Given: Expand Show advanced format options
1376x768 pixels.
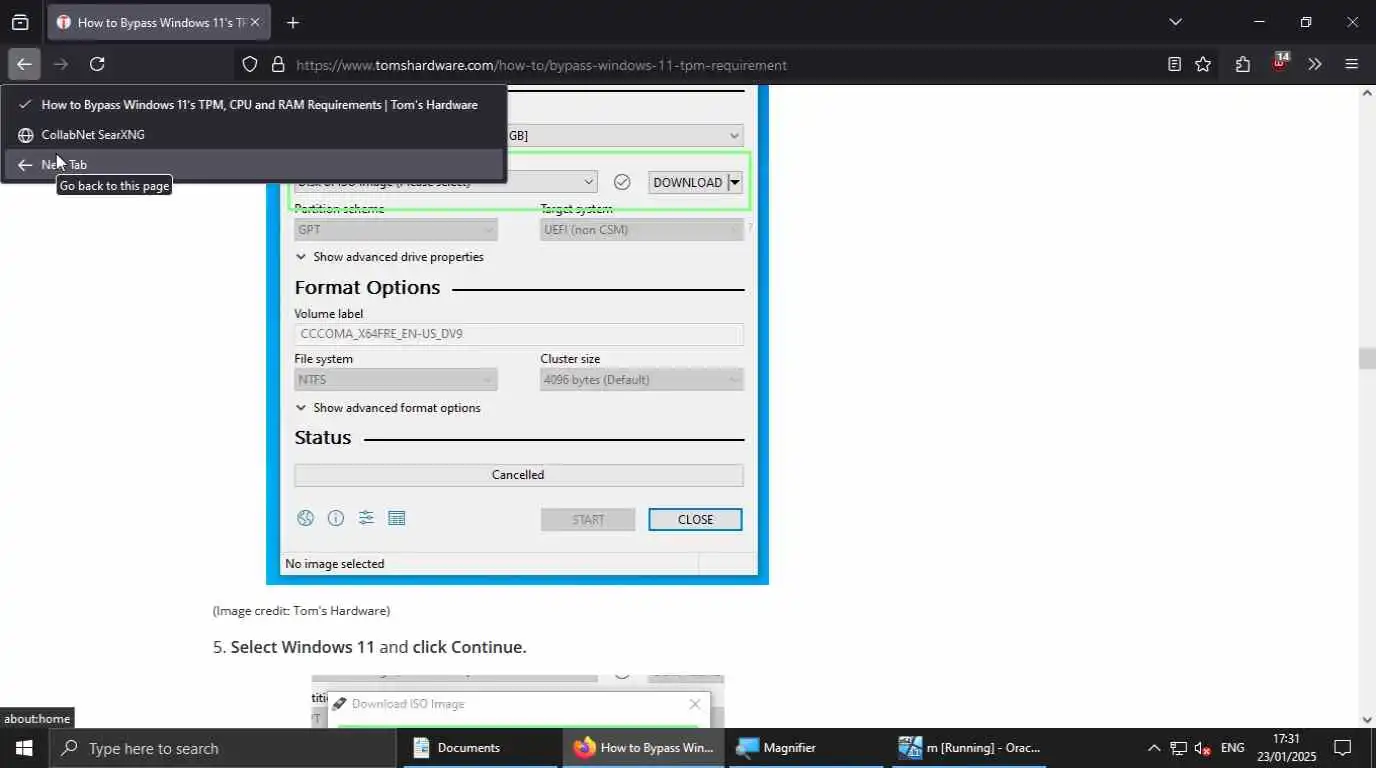Looking at the screenshot, I should (x=388, y=408).
